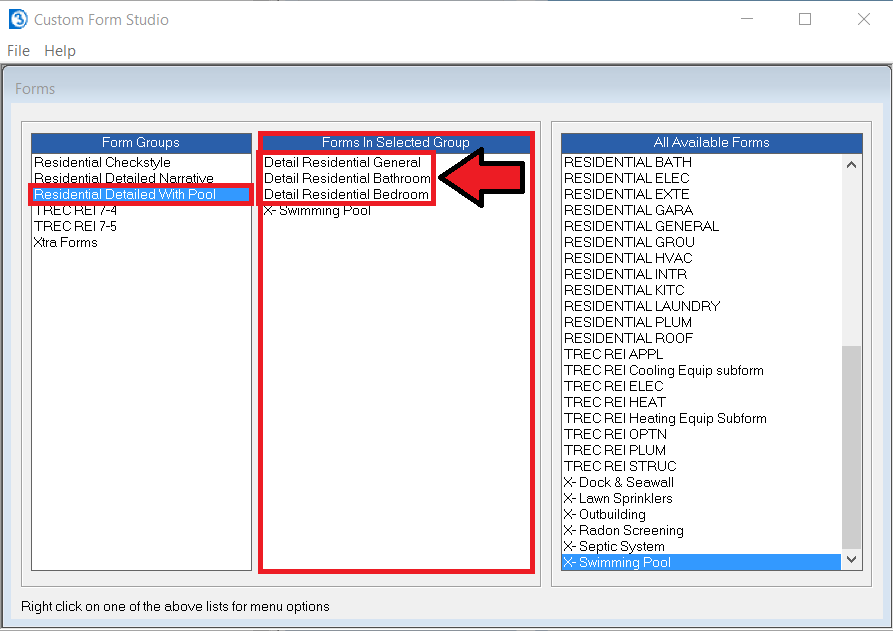Viewport: 893px width, 631px height.
Task: Click scroll down arrow in All Available Forms
Action: (x=851, y=559)
